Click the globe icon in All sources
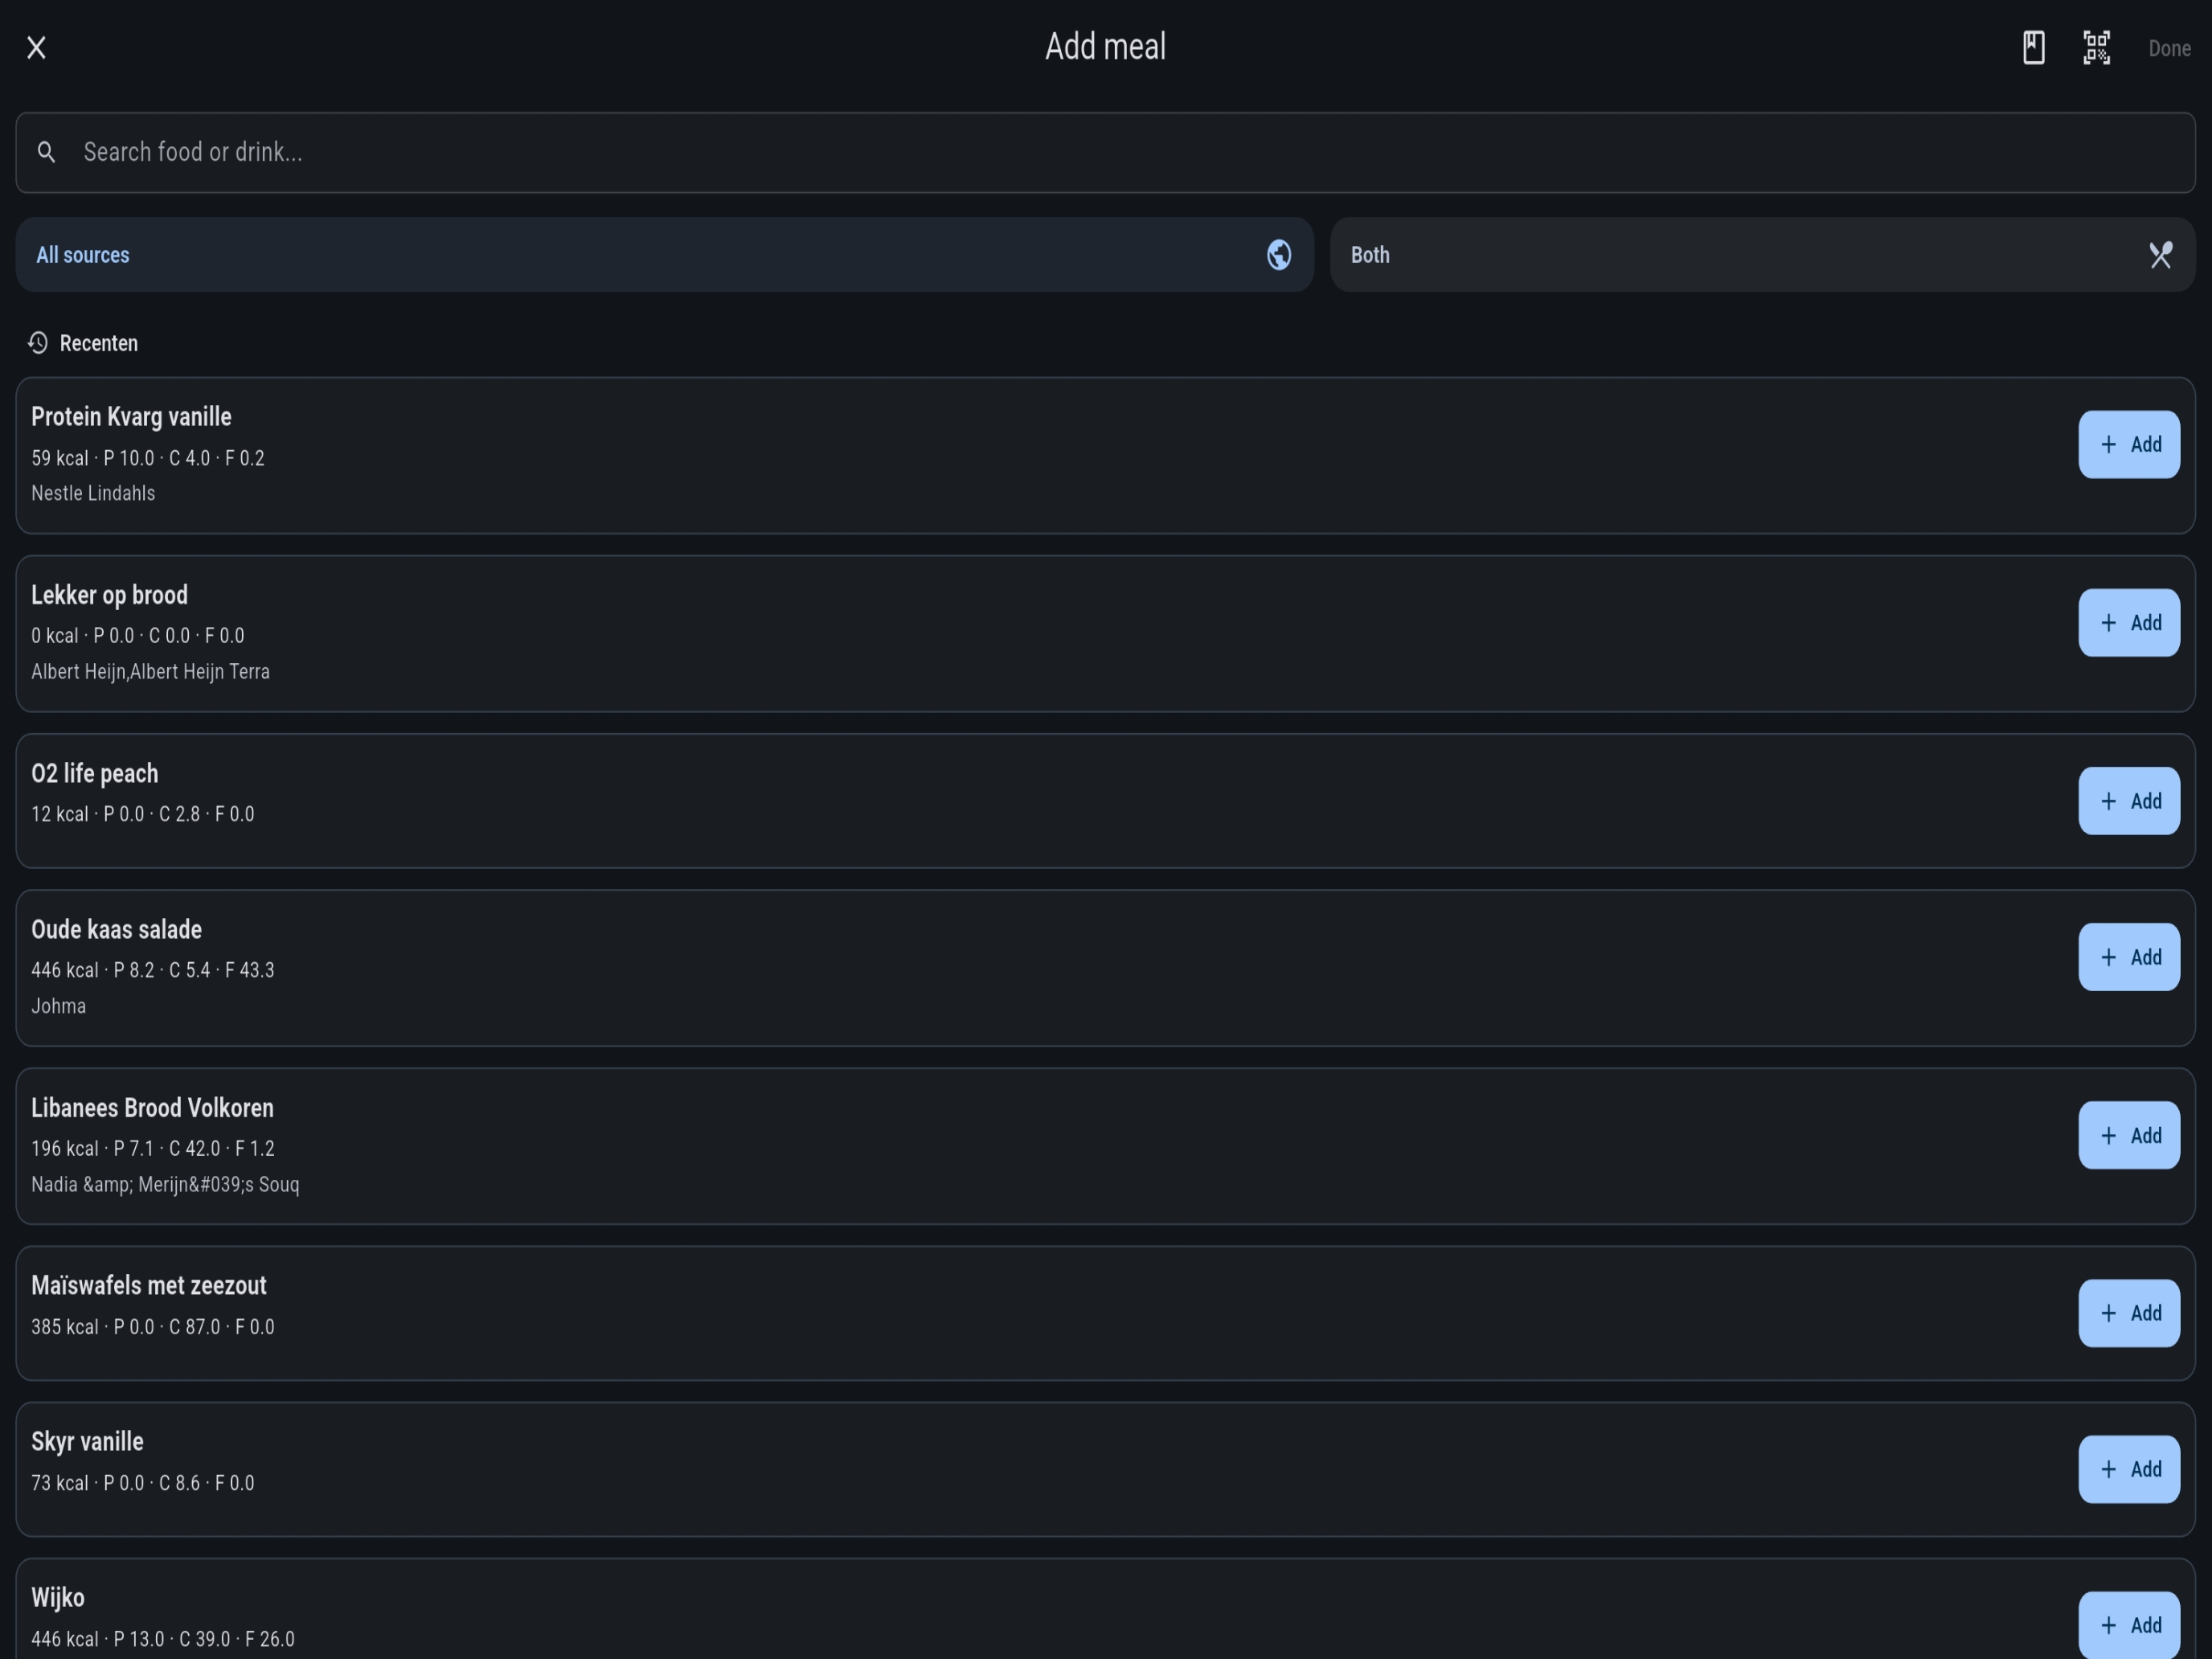The height and width of the screenshot is (1659, 2212). [x=1278, y=255]
